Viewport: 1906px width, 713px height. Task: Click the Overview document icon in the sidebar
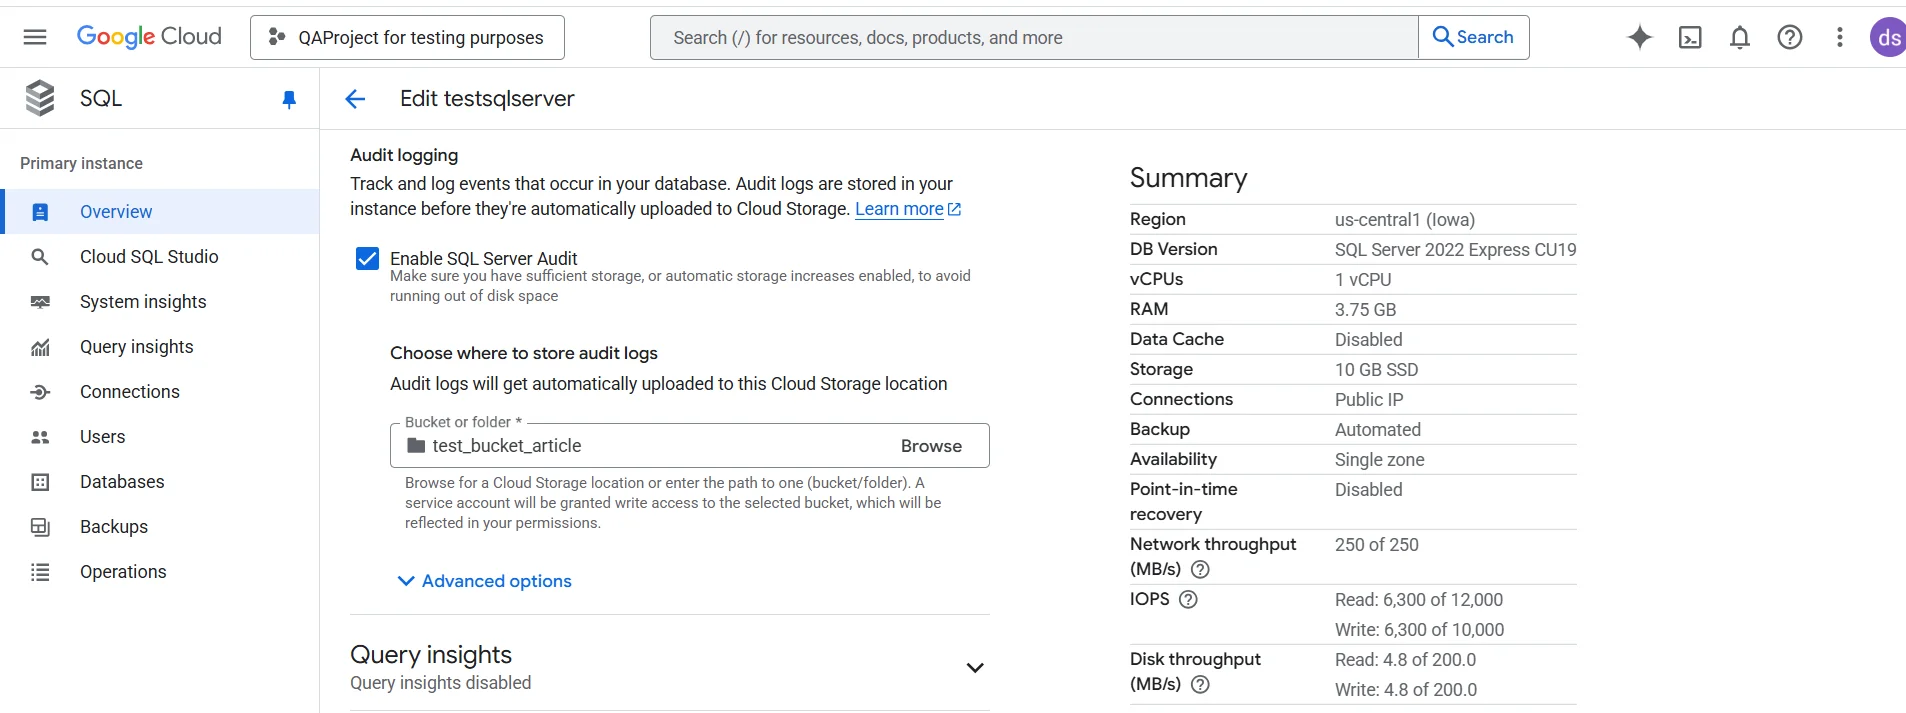tap(40, 212)
